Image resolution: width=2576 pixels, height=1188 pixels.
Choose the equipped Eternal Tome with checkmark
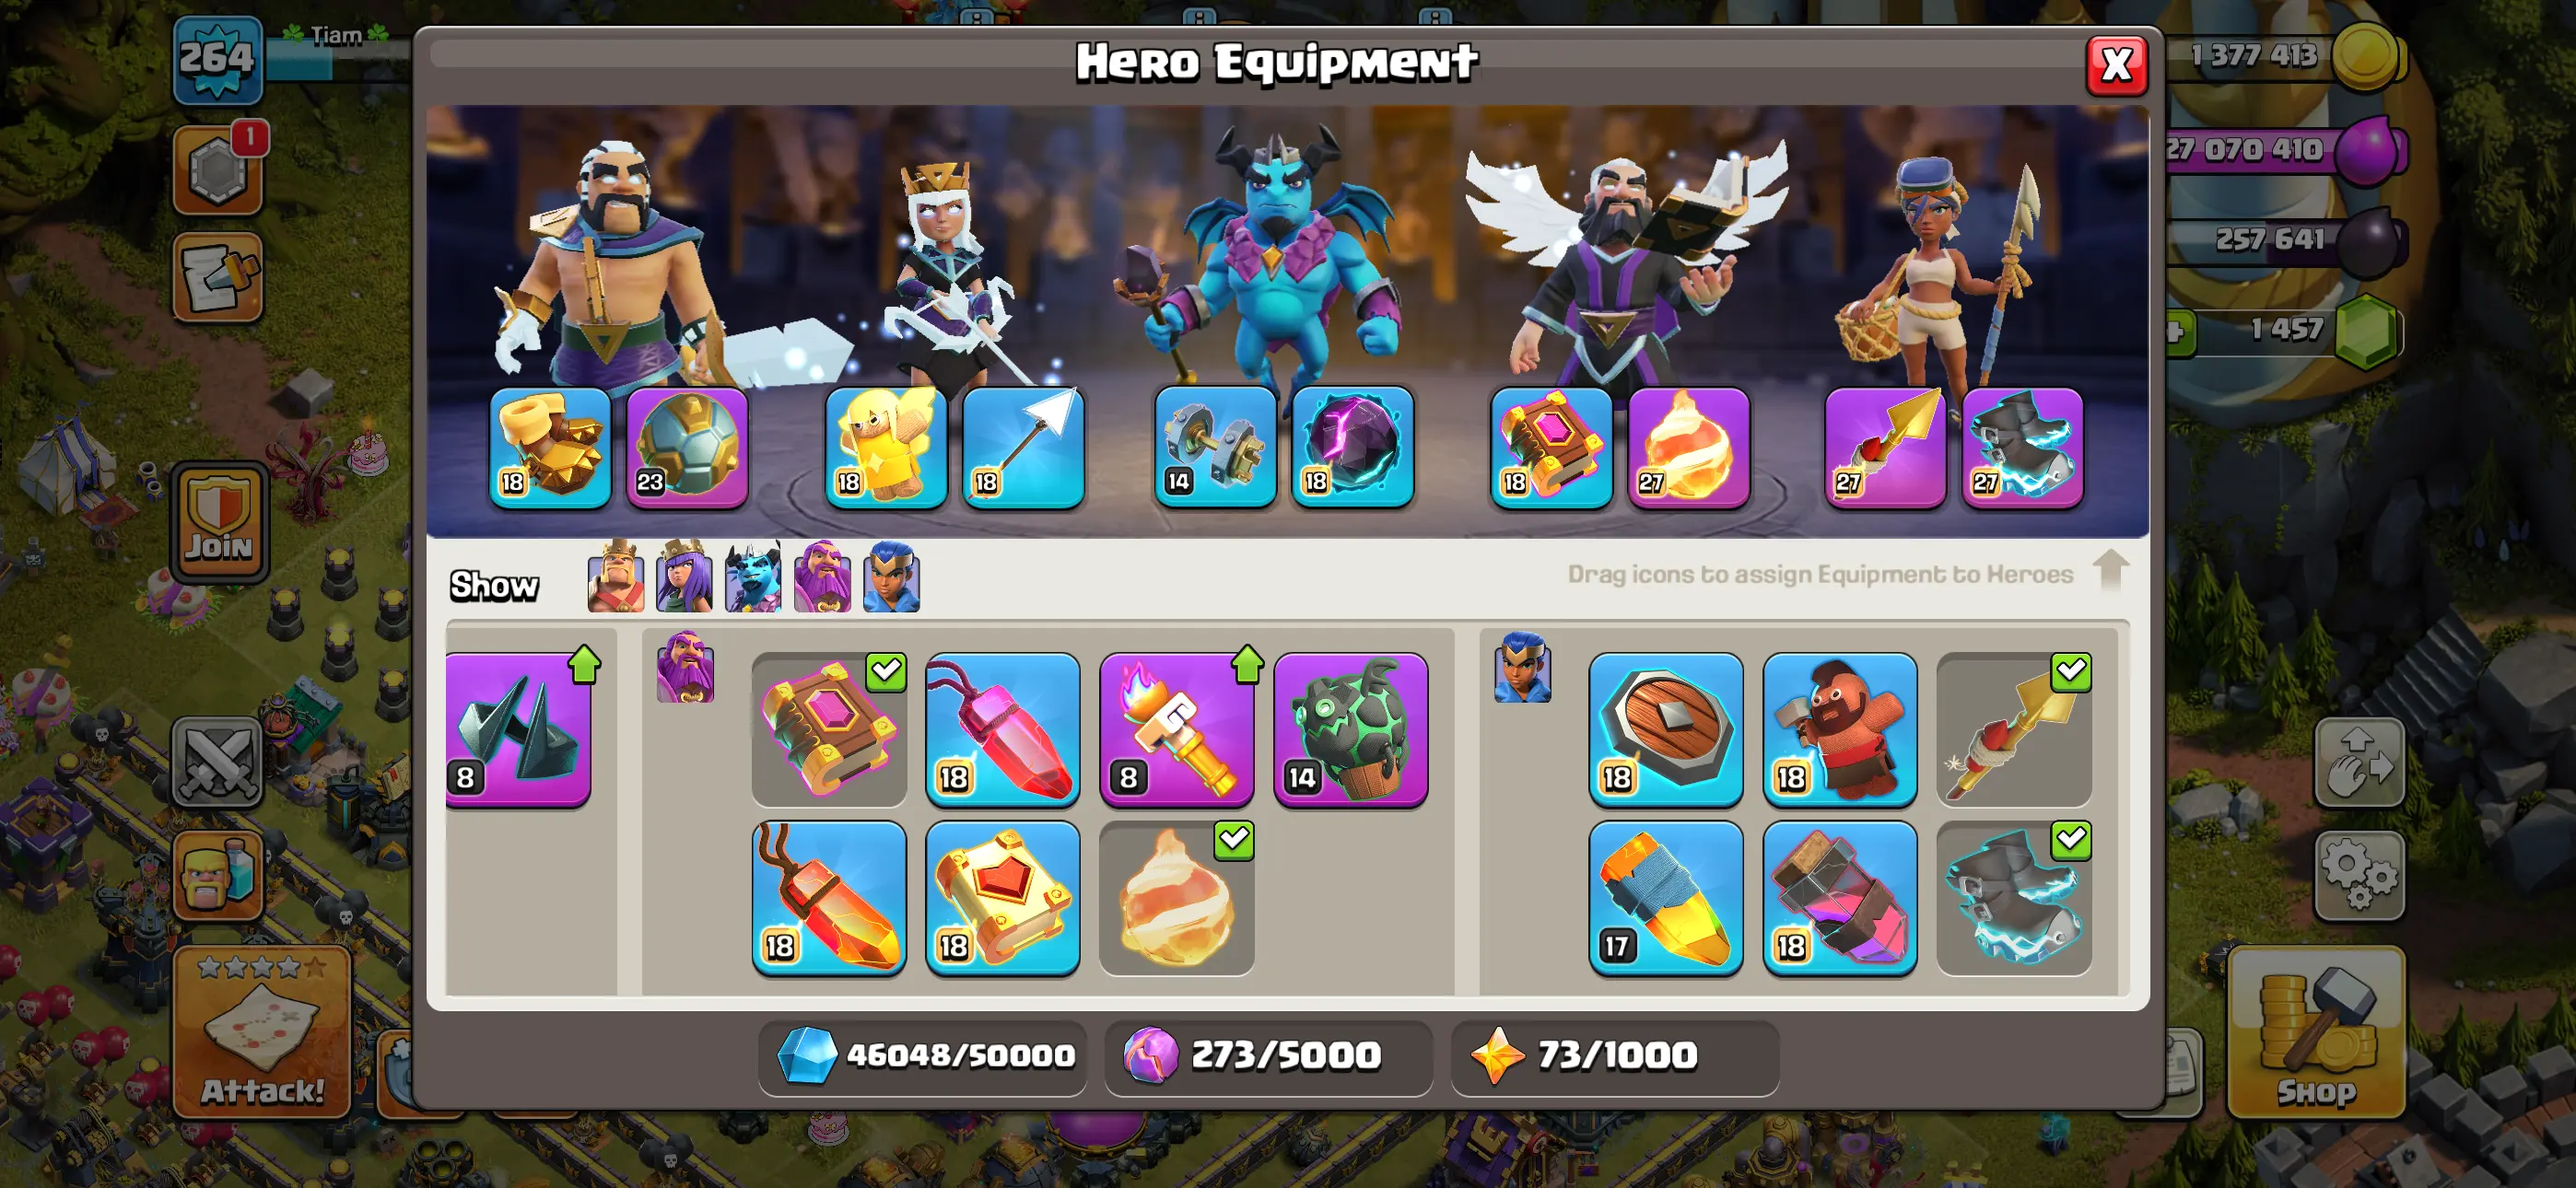(x=829, y=729)
